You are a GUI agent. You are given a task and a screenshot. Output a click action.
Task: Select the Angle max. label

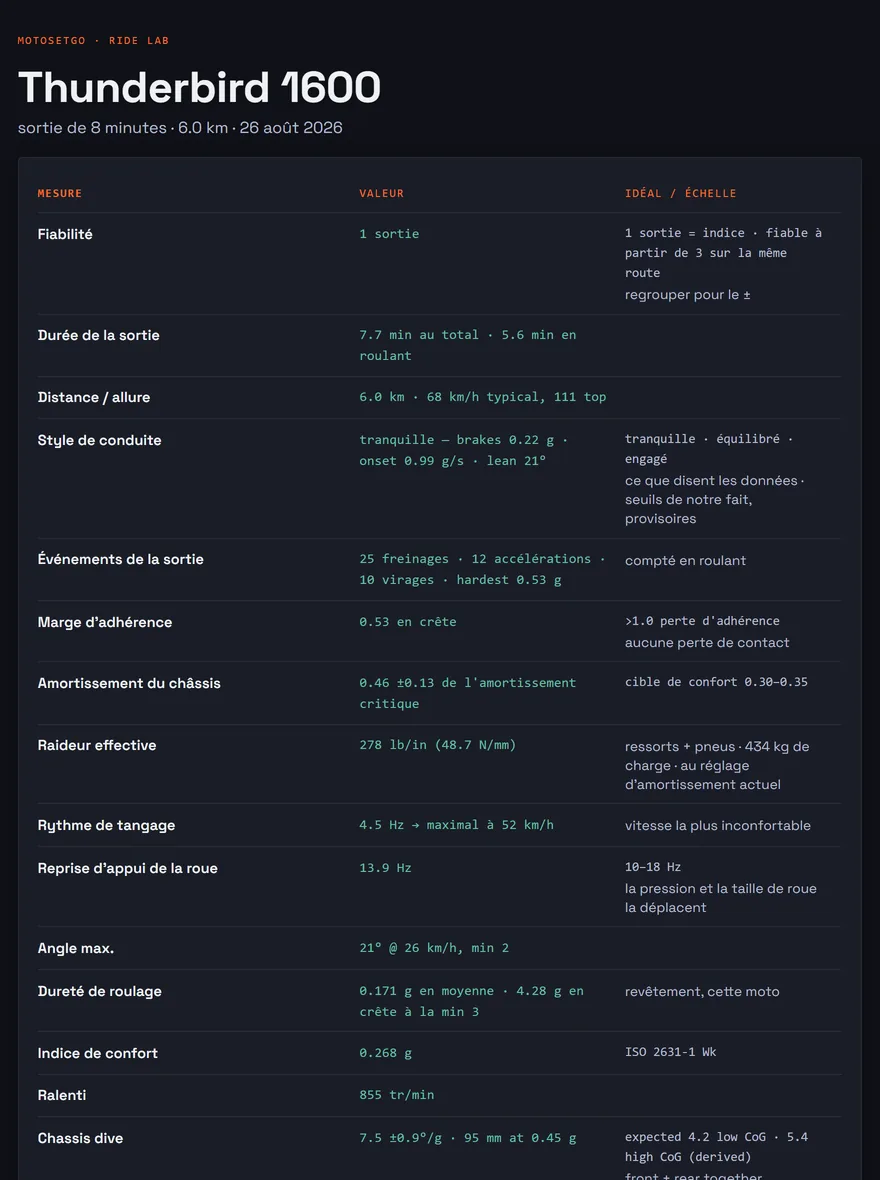point(76,948)
